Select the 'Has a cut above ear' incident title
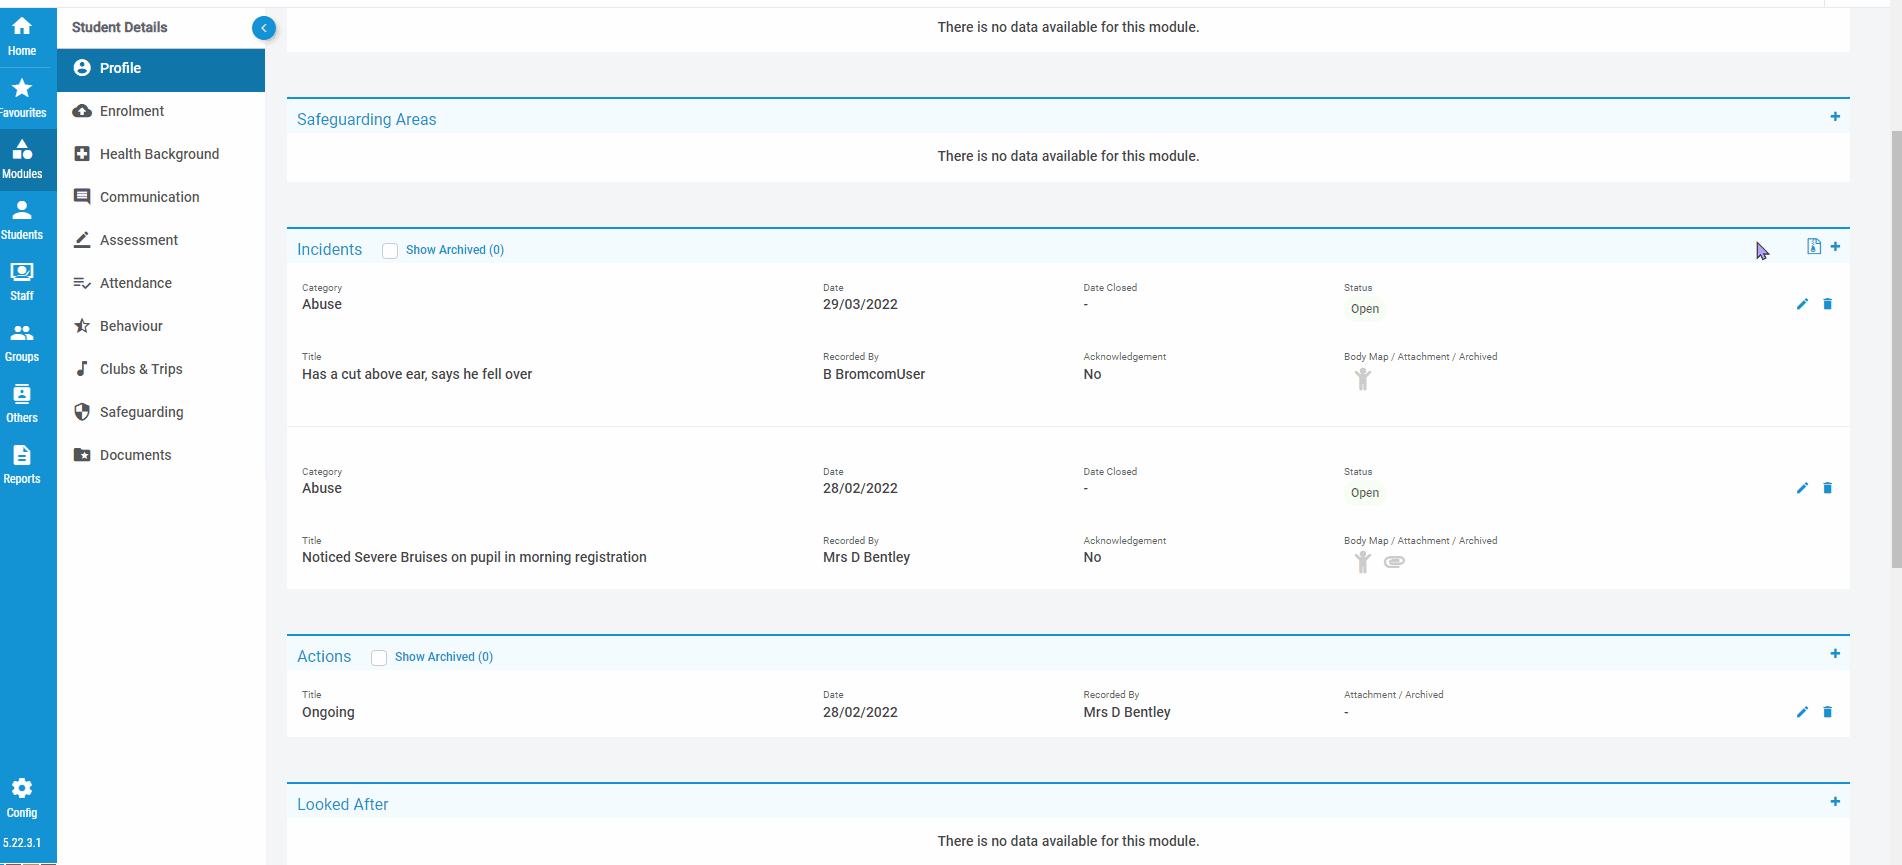 (417, 374)
